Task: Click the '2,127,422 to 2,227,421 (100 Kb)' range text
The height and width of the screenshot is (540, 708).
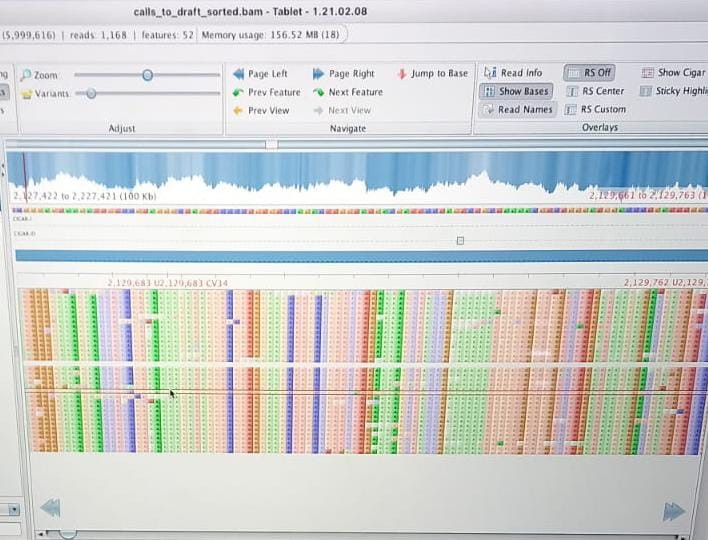Action: 85,196
